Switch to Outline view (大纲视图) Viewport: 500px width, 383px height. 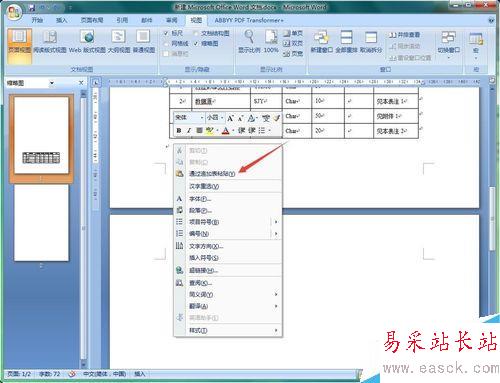pyautogui.click(x=119, y=42)
